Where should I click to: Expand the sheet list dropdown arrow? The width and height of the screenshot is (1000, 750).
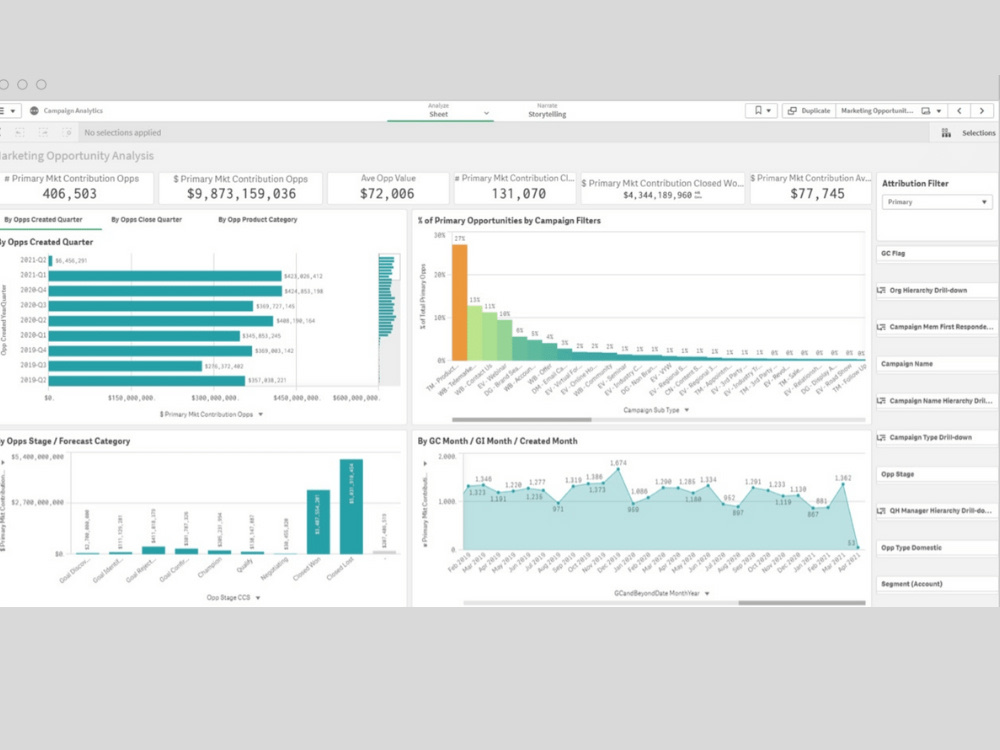point(939,111)
